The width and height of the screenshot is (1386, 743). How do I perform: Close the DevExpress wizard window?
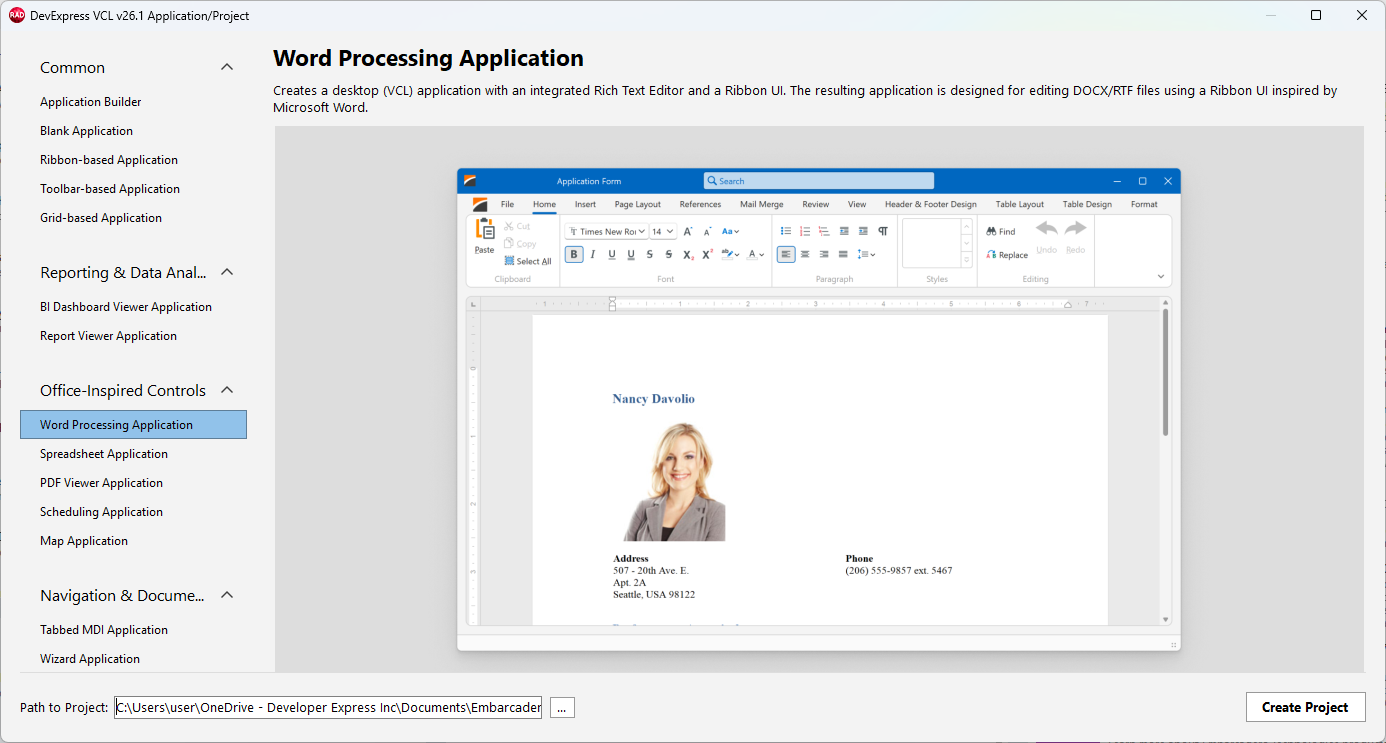click(1362, 15)
